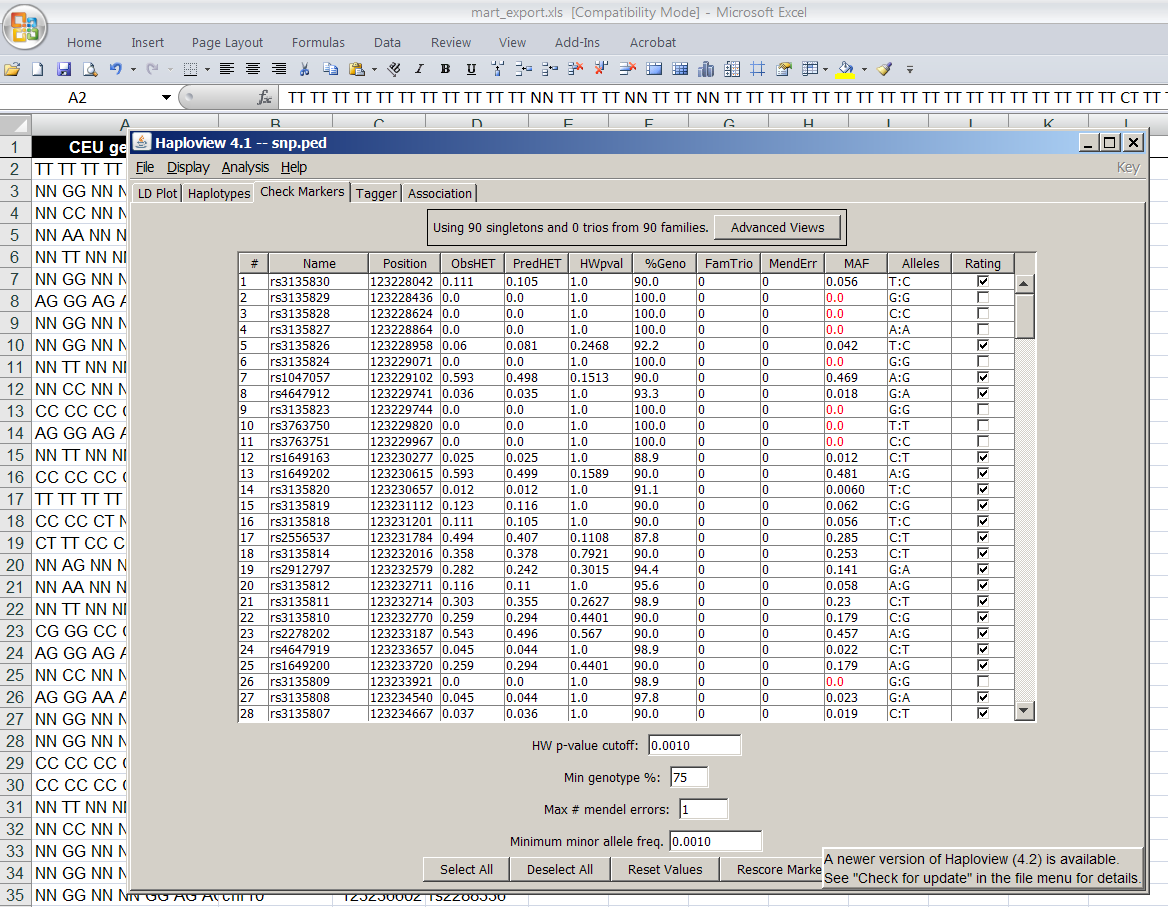Image resolution: width=1168 pixels, height=907 pixels.
Task: Apply underline formatting
Action: click(472, 69)
